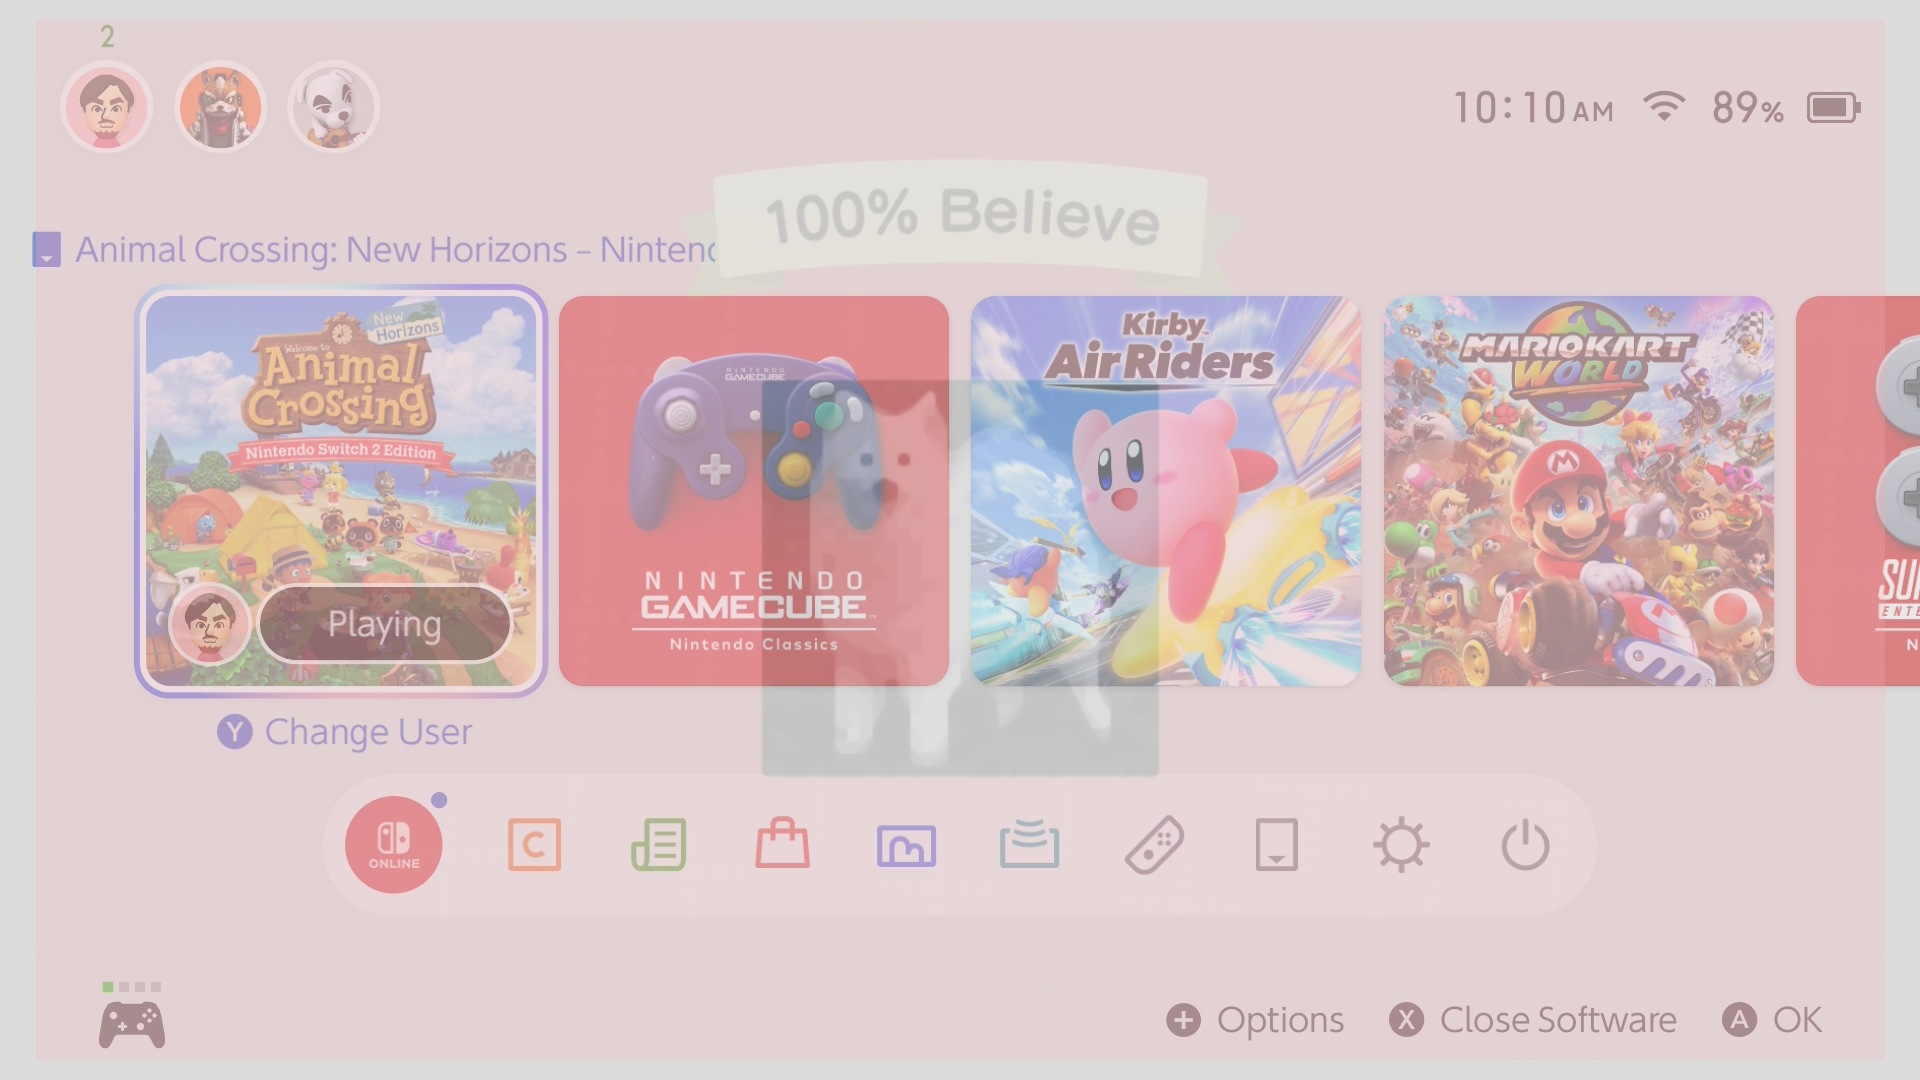This screenshot has height=1080, width=1920.
Task: Select the Nintendo GameCube Classics tile
Action: (754, 491)
